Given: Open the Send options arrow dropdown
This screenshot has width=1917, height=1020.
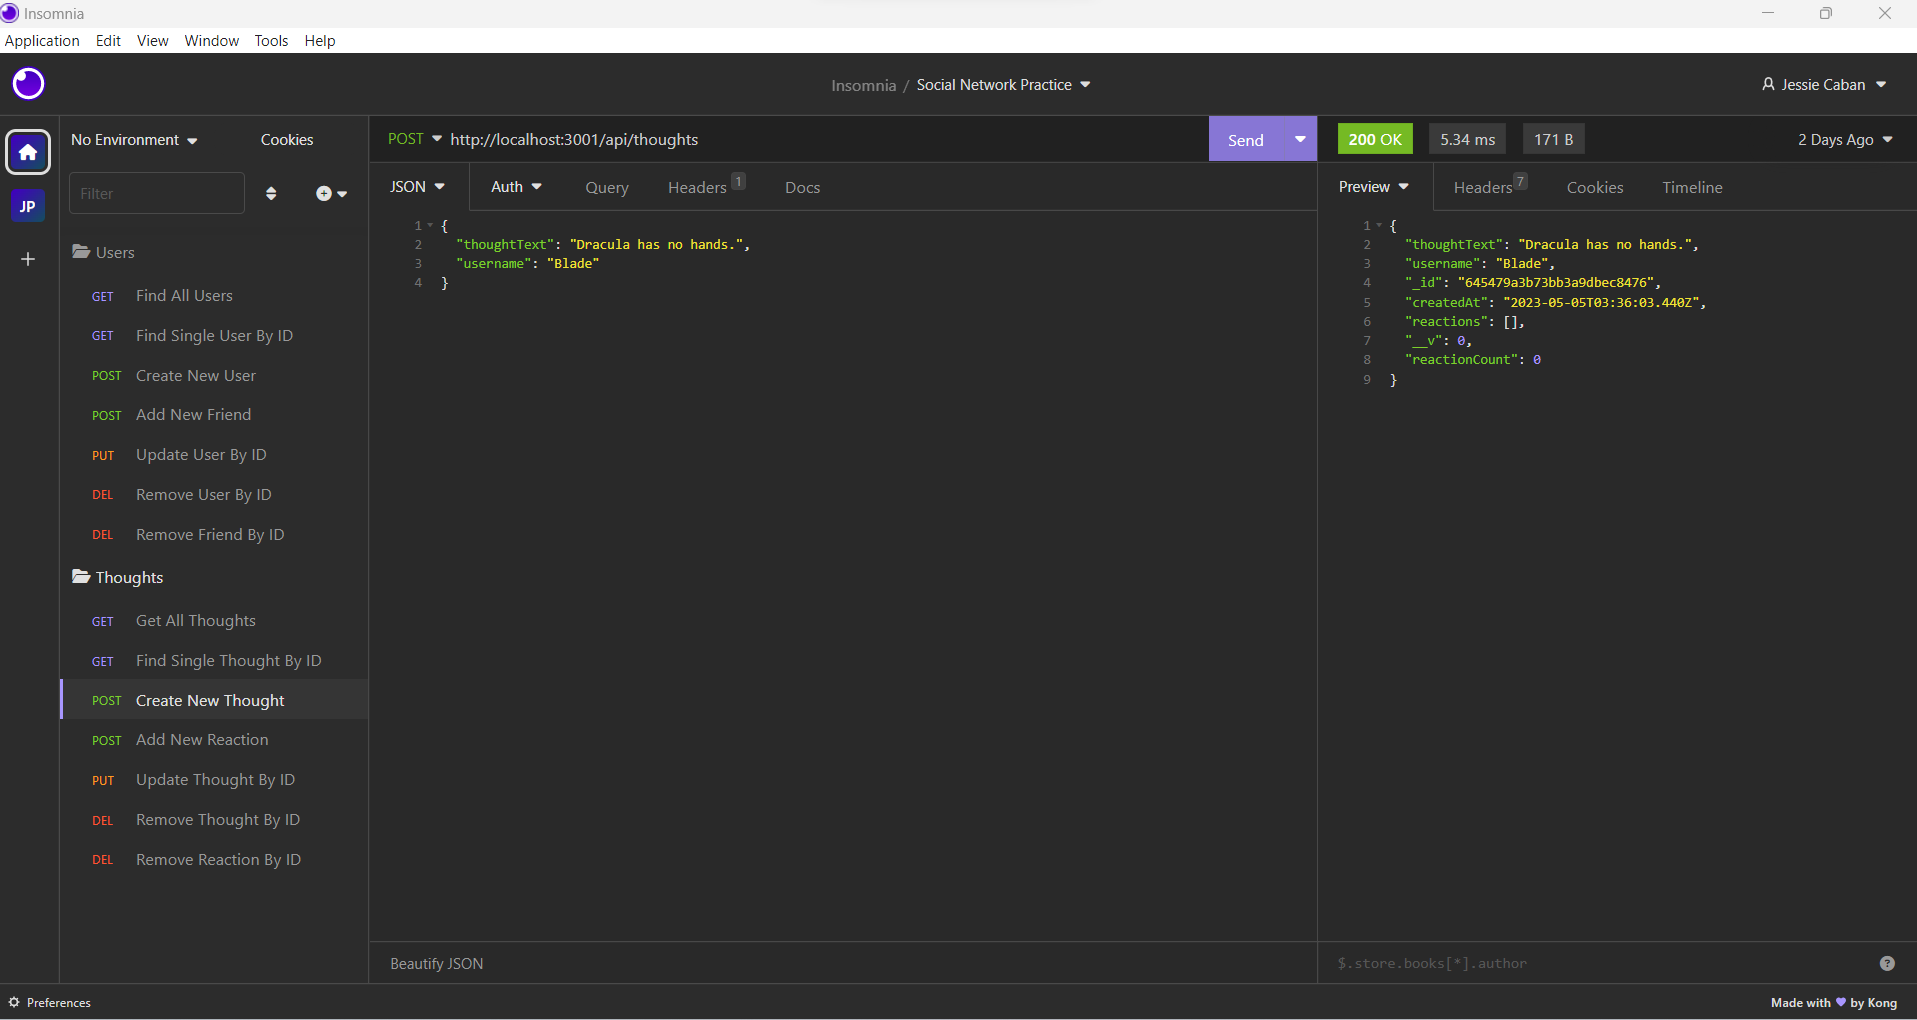Looking at the screenshot, I should click(x=1300, y=139).
